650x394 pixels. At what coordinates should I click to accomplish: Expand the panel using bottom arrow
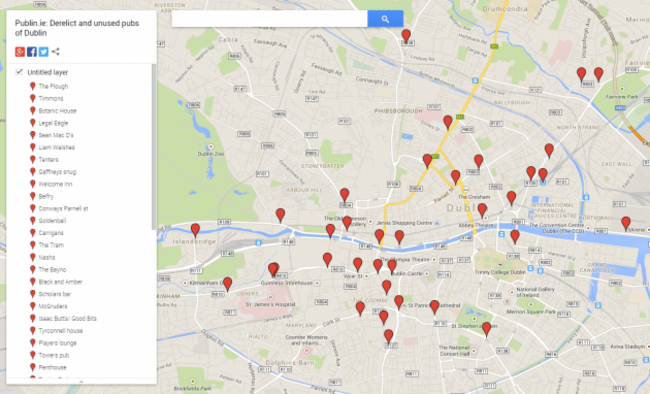point(81,382)
